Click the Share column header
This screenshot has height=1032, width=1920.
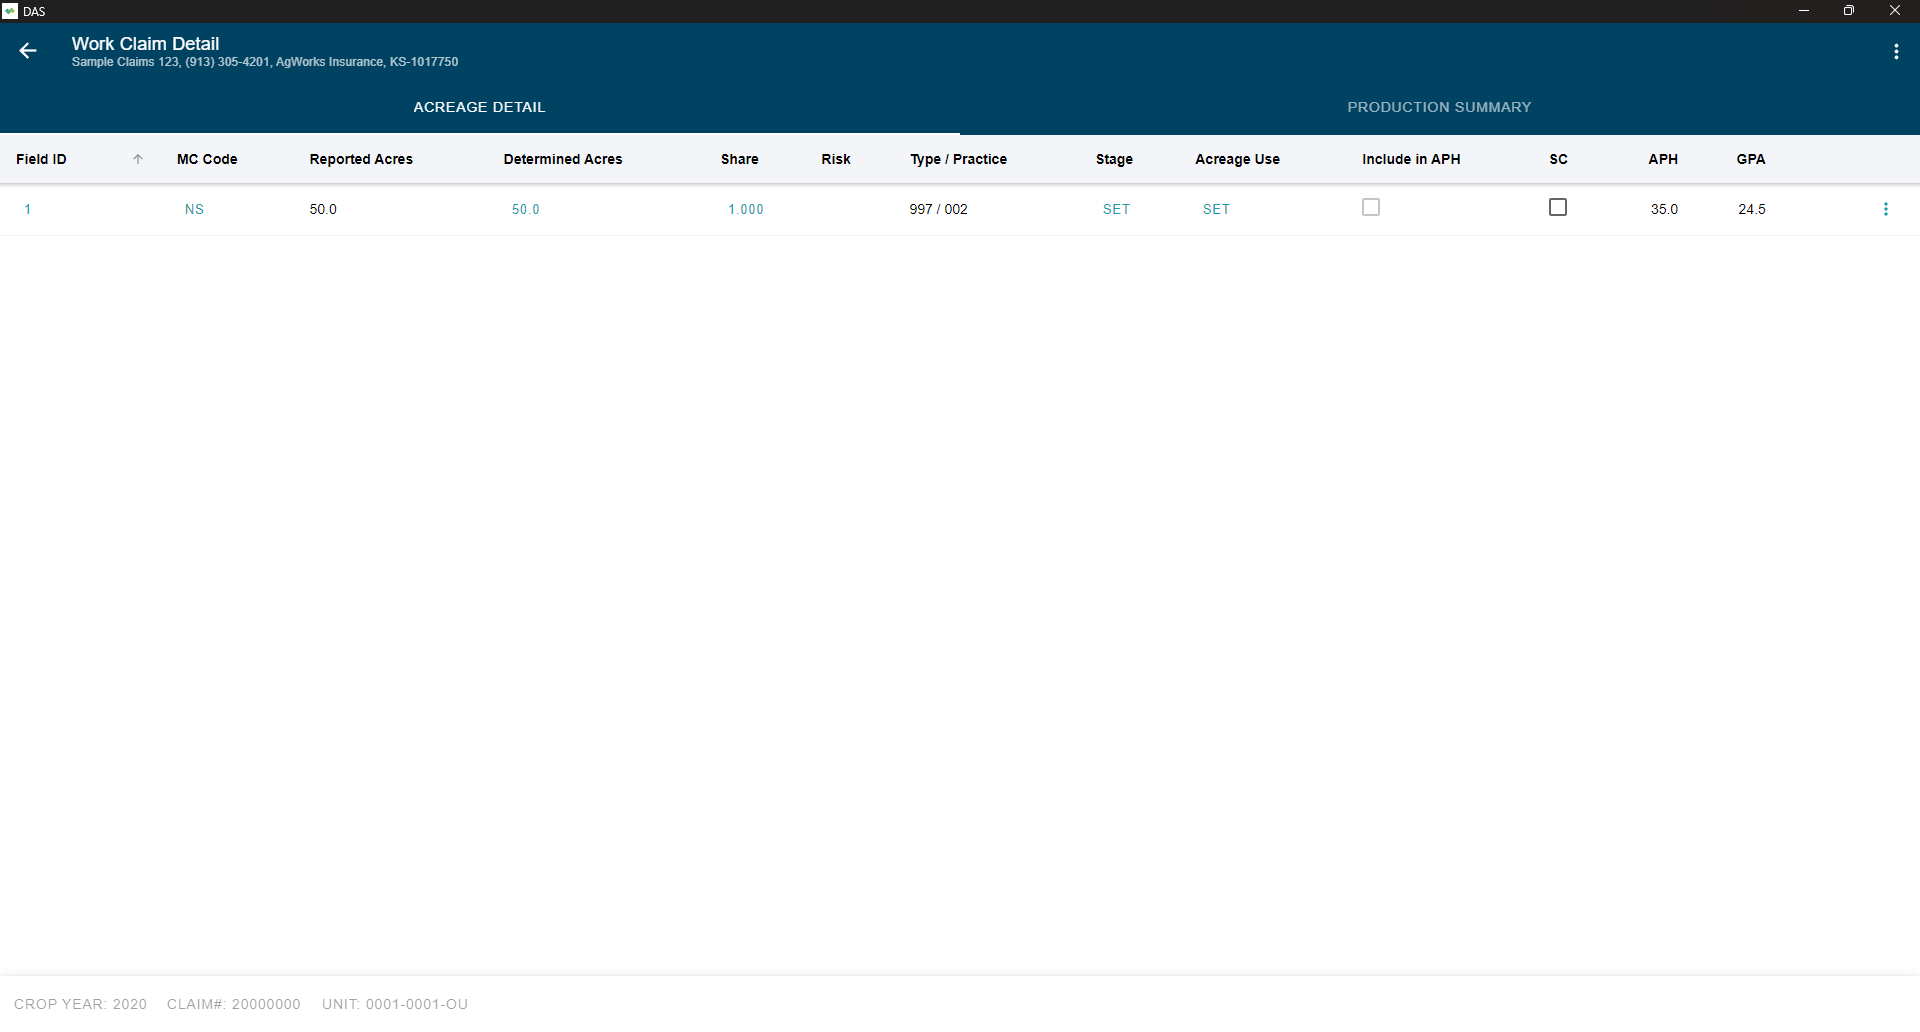pos(740,159)
